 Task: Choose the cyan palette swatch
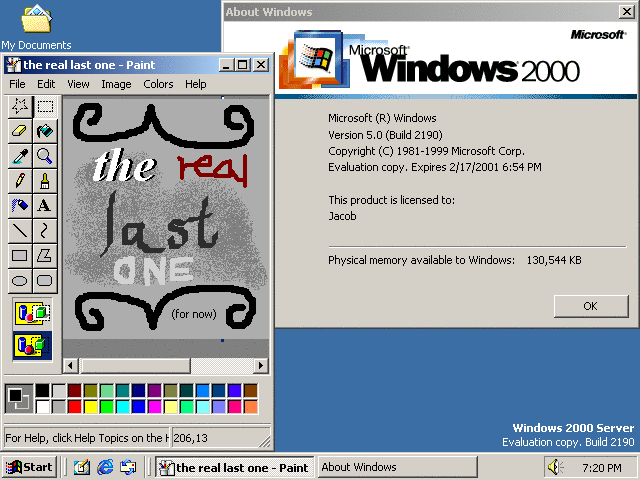pyautogui.click(x=122, y=407)
